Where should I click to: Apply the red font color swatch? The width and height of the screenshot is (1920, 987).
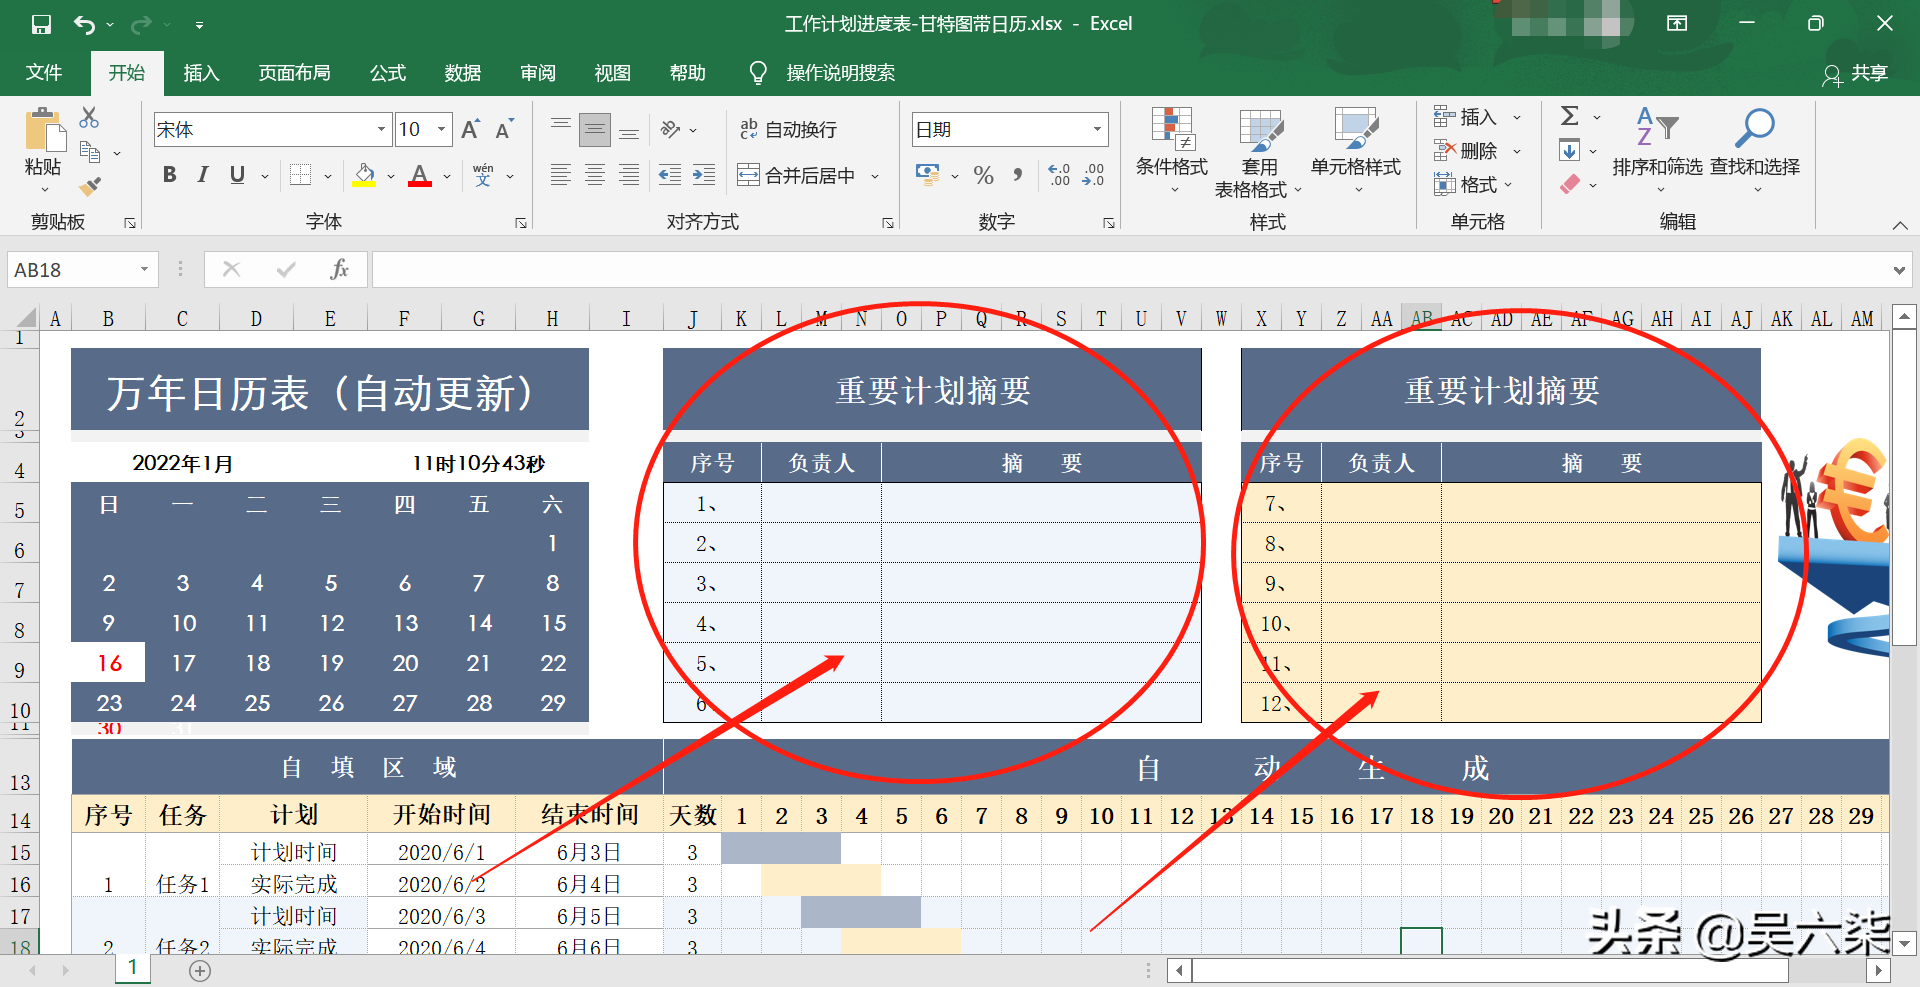421,176
